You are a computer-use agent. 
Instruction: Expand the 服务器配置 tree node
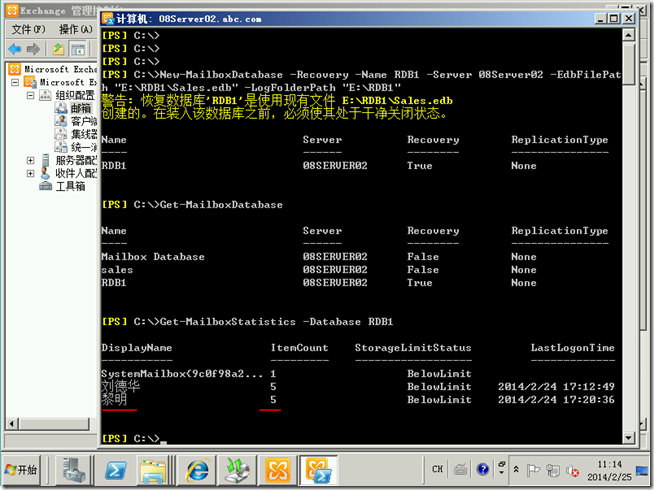pos(30,160)
